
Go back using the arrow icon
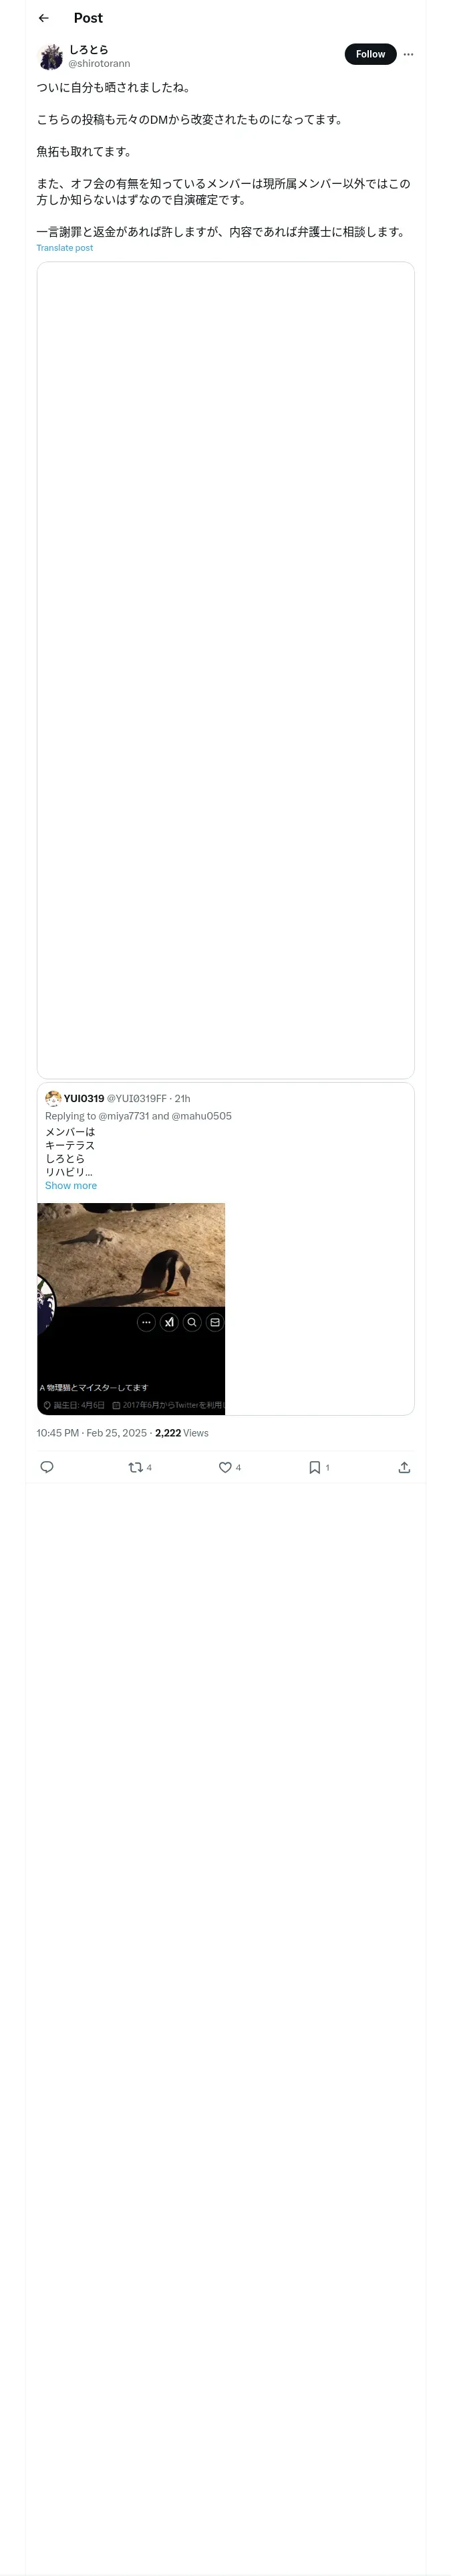43,18
